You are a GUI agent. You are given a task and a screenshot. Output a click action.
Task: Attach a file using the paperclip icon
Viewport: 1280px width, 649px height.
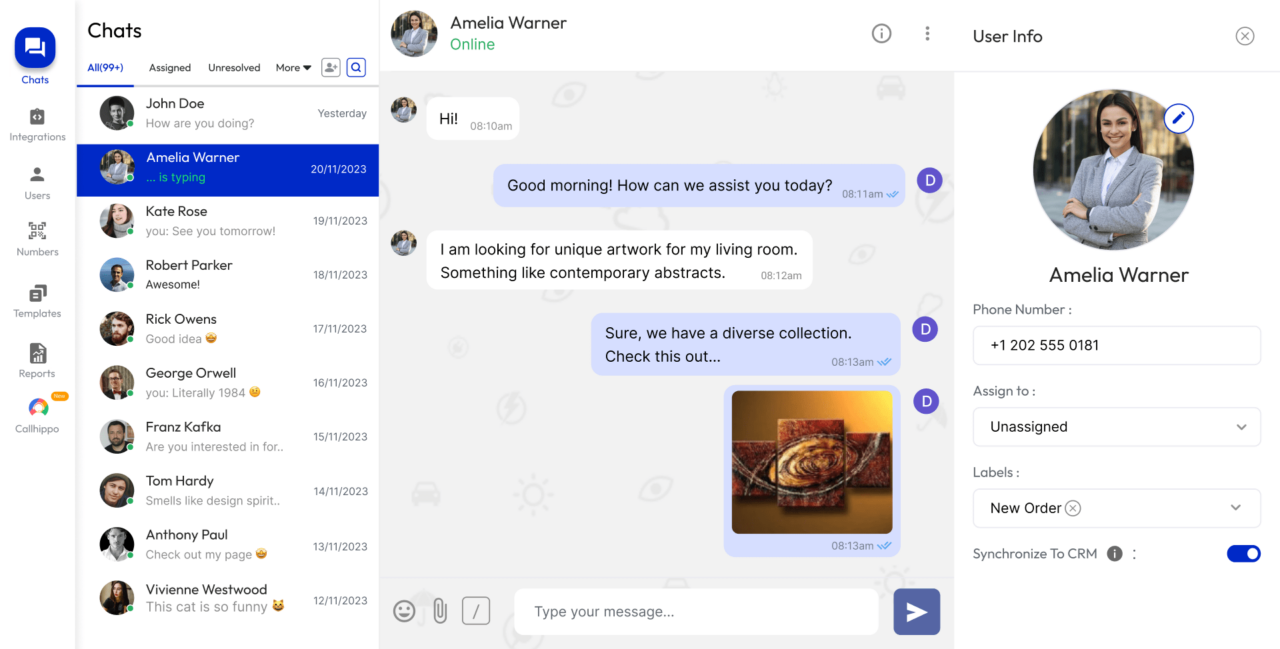click(x=440, y=611)
